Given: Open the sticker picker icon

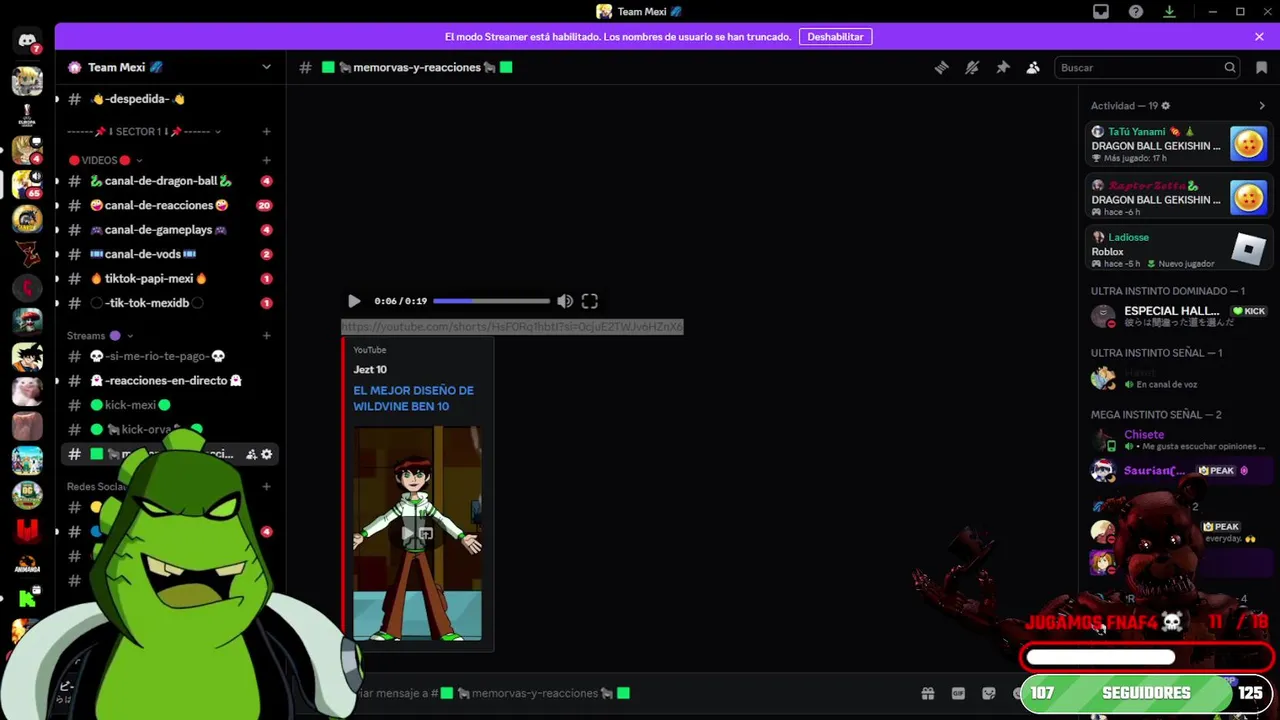Looking at the screenshot, I should click(989, 693).
